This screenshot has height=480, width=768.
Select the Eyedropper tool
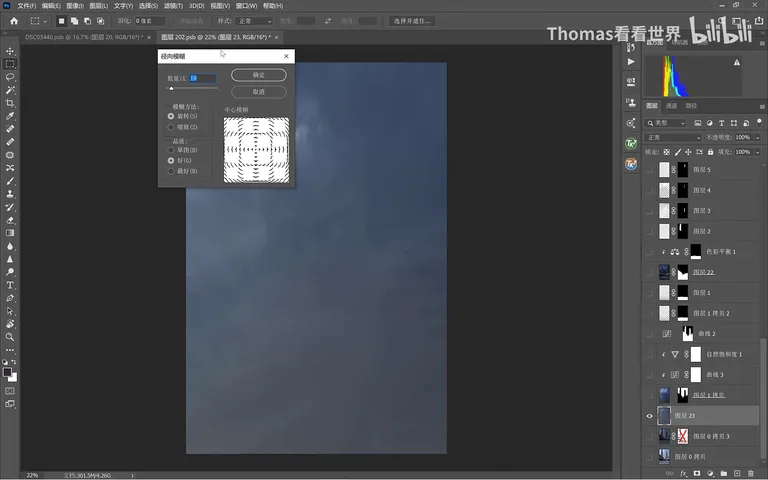tap(10, 116)
